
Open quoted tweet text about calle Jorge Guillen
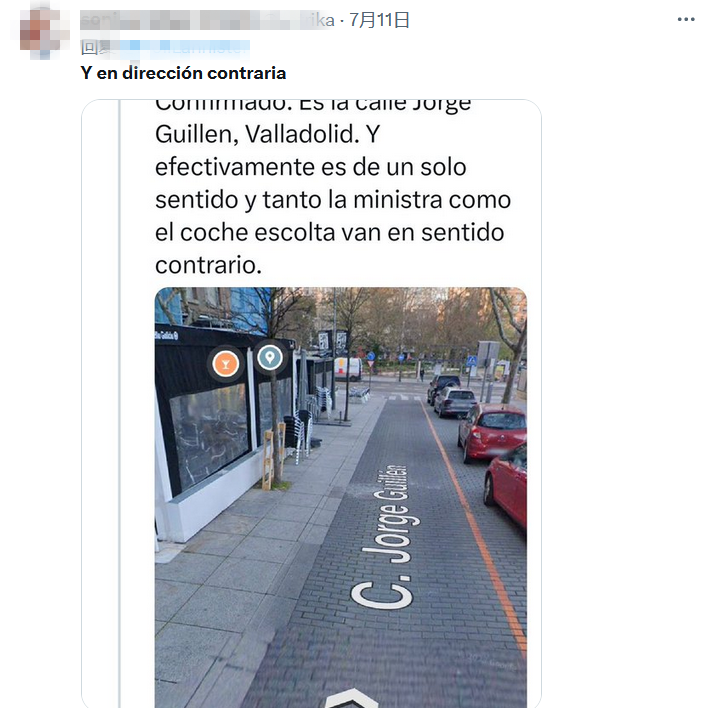(x=333, y=188)
